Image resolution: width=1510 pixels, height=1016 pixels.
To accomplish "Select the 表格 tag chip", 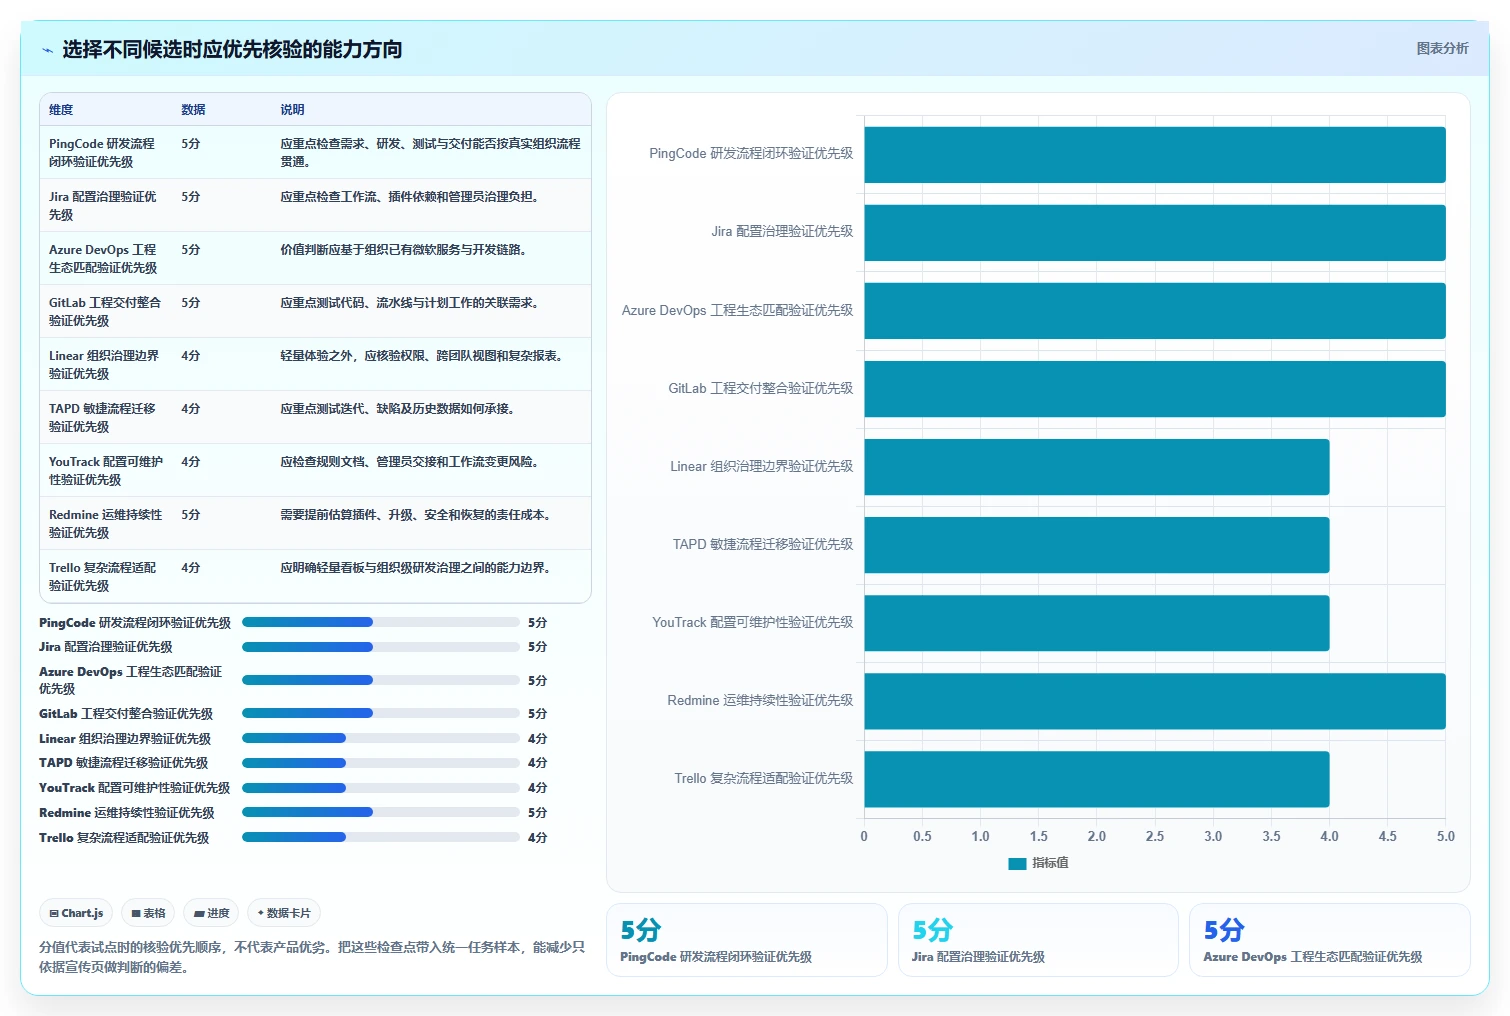I will [148, 913].
